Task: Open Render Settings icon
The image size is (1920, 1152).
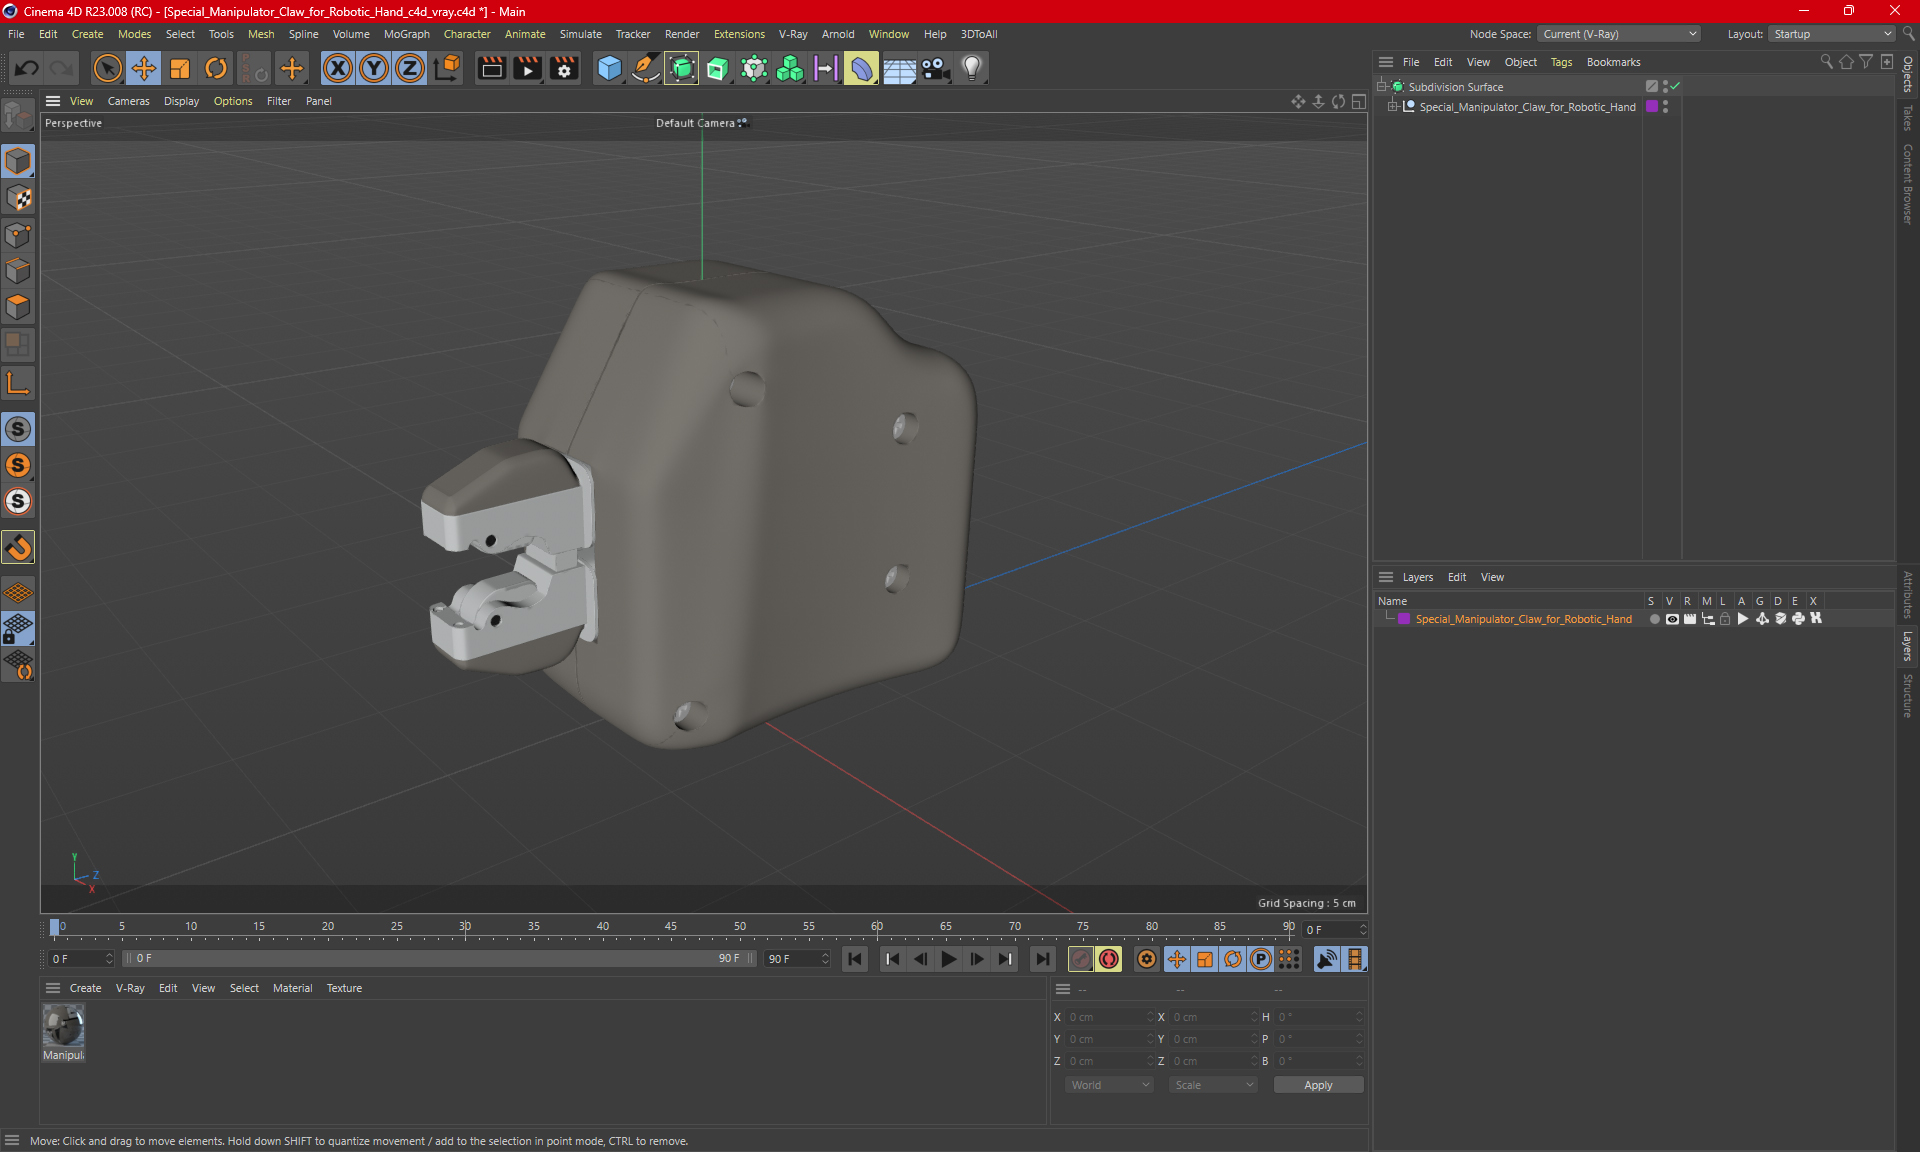Action: click(565, 68)
